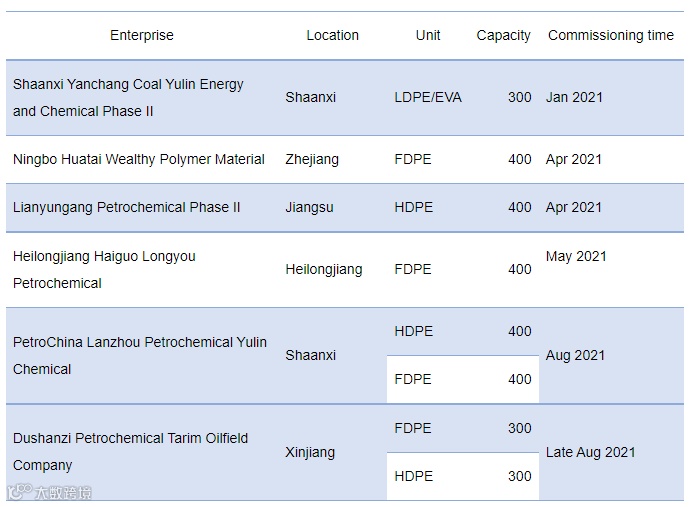689x507 pixels.
Task: Click Lianyungang Petrochemical Phase II entry
Action: tap(127, 207)
